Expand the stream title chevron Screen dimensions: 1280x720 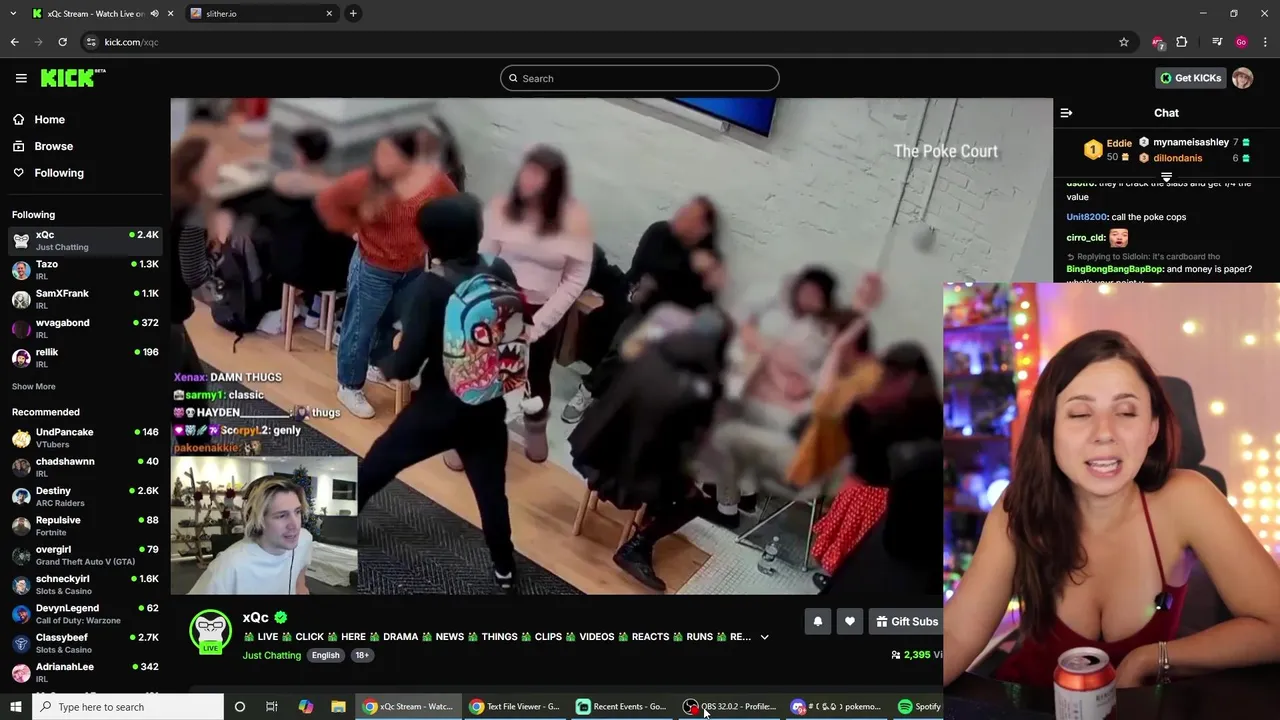(764, 637)
